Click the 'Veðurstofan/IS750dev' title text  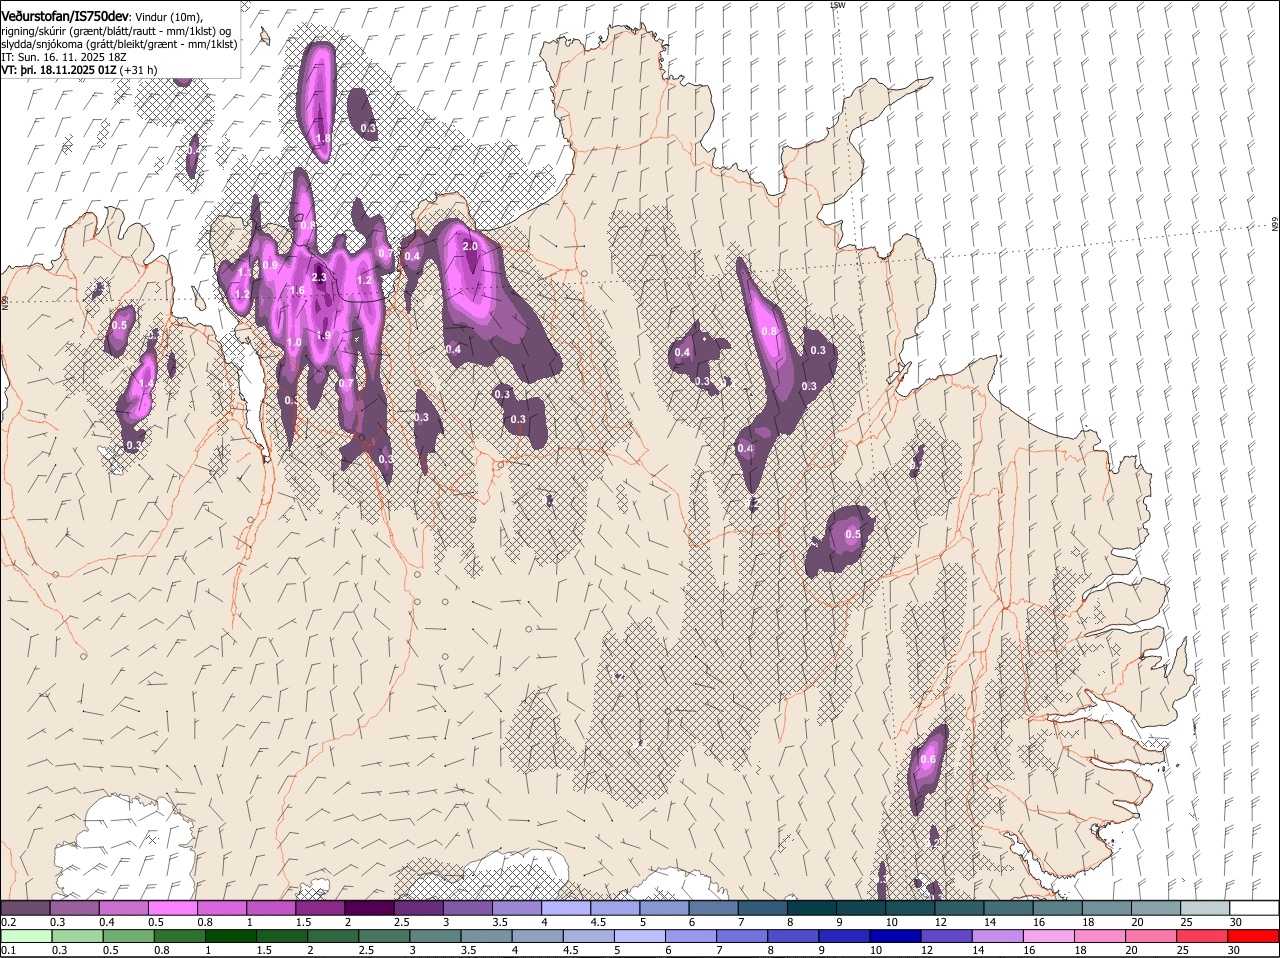click(x=65, y=17)
